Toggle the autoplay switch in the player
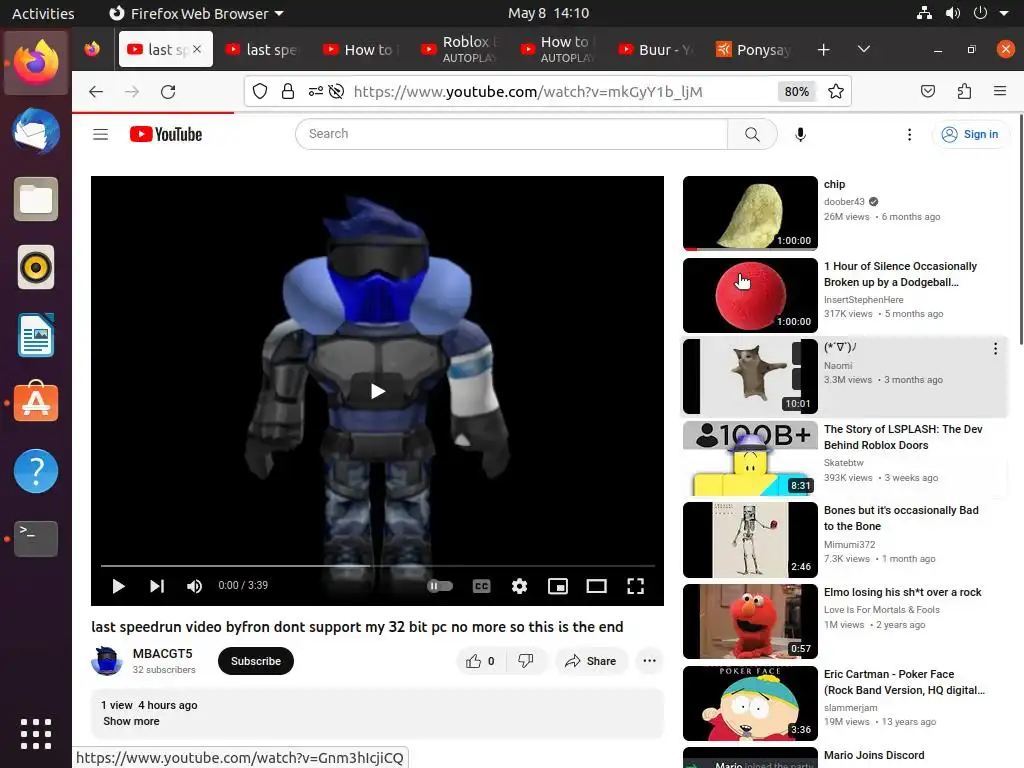Image resolution: width=1024 pixels, height=768 pixels. [440, 586]
